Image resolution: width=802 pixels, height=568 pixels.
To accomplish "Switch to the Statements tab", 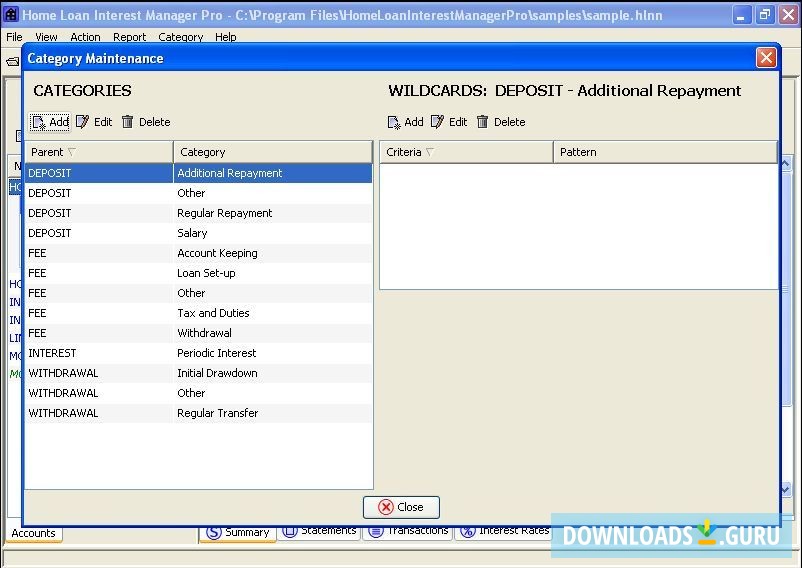I will point(319,532).
